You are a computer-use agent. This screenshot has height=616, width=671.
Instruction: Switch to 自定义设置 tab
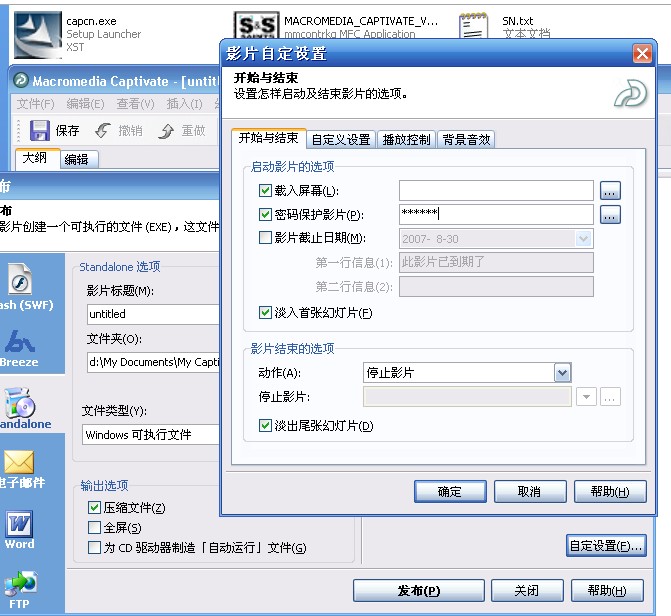coord(341,140)
